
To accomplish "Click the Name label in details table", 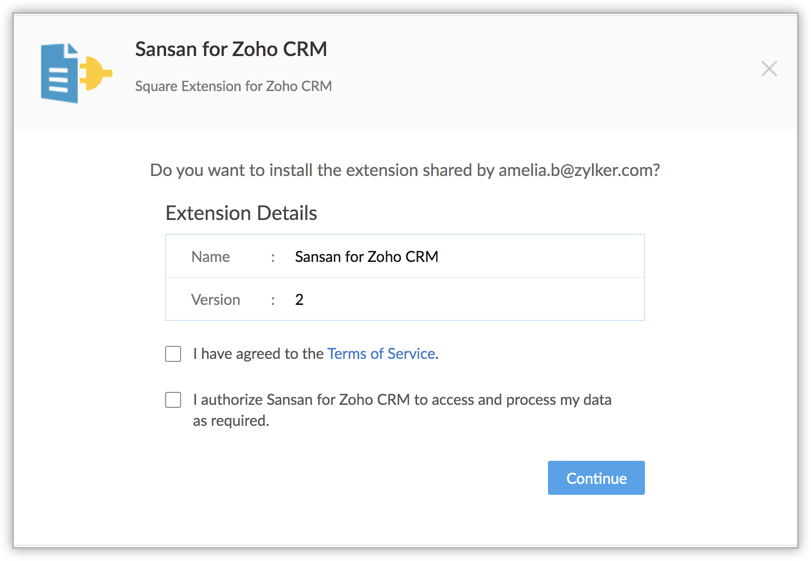I will pyautogui.click(x=210, y=257).
